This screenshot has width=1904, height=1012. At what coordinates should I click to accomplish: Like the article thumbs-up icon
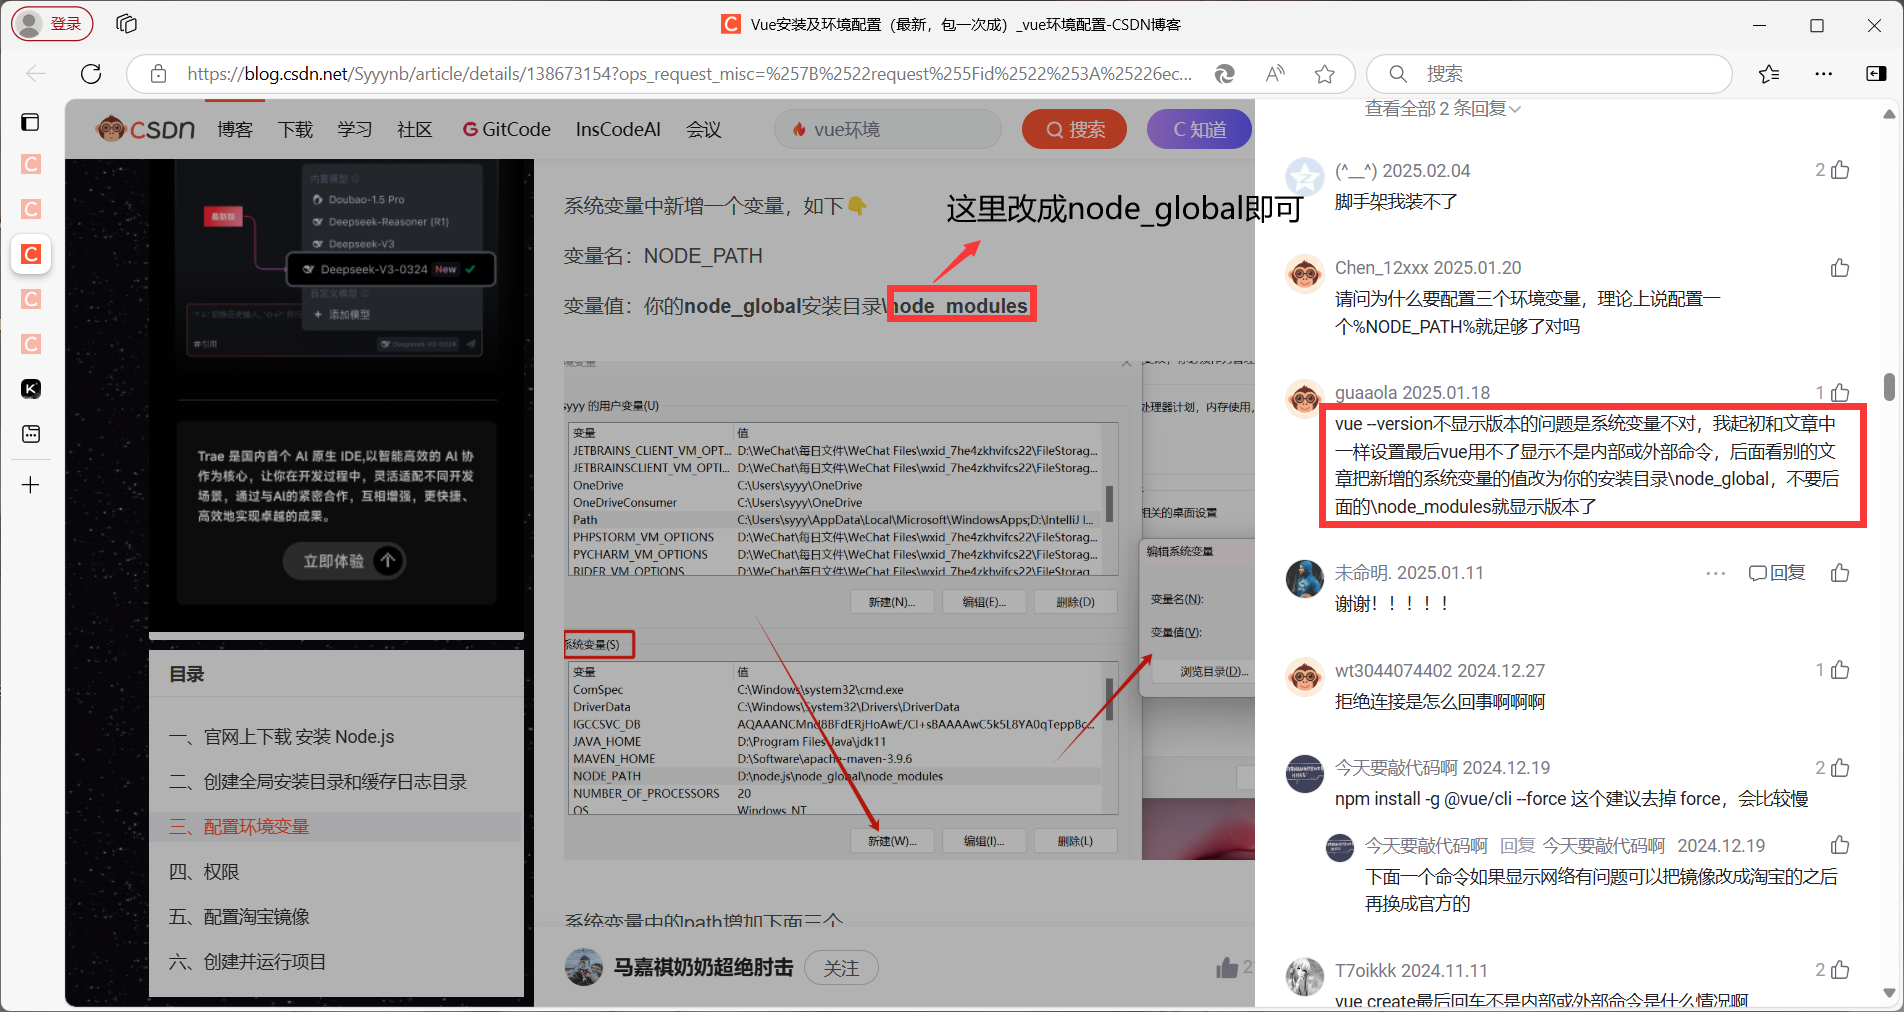[x=1227, y=967]
